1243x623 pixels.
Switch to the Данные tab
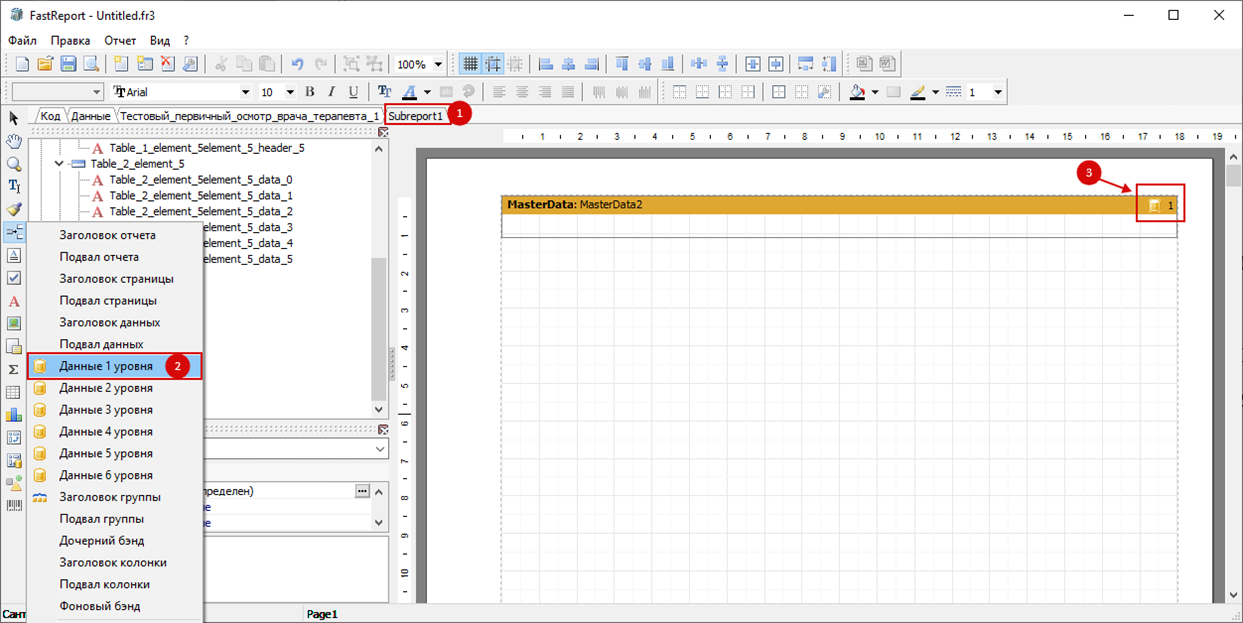click(91, 116)
